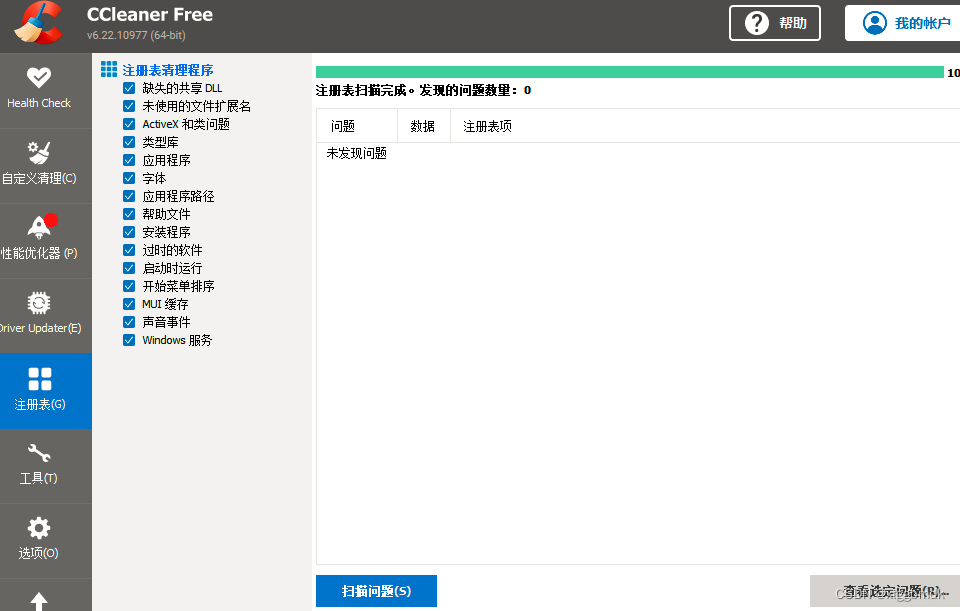Click the upgrade arrow icon at sidebar bottom
Viewport: 960px width, 611px height.
[39, 601]
